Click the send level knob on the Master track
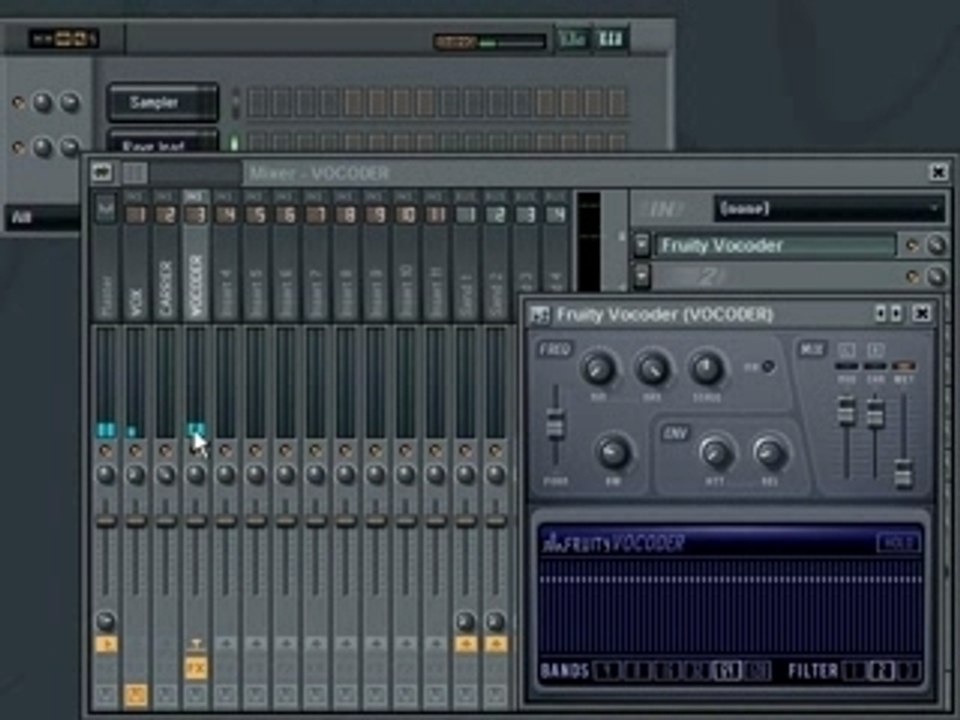The image size is (960, 720). 106,621
